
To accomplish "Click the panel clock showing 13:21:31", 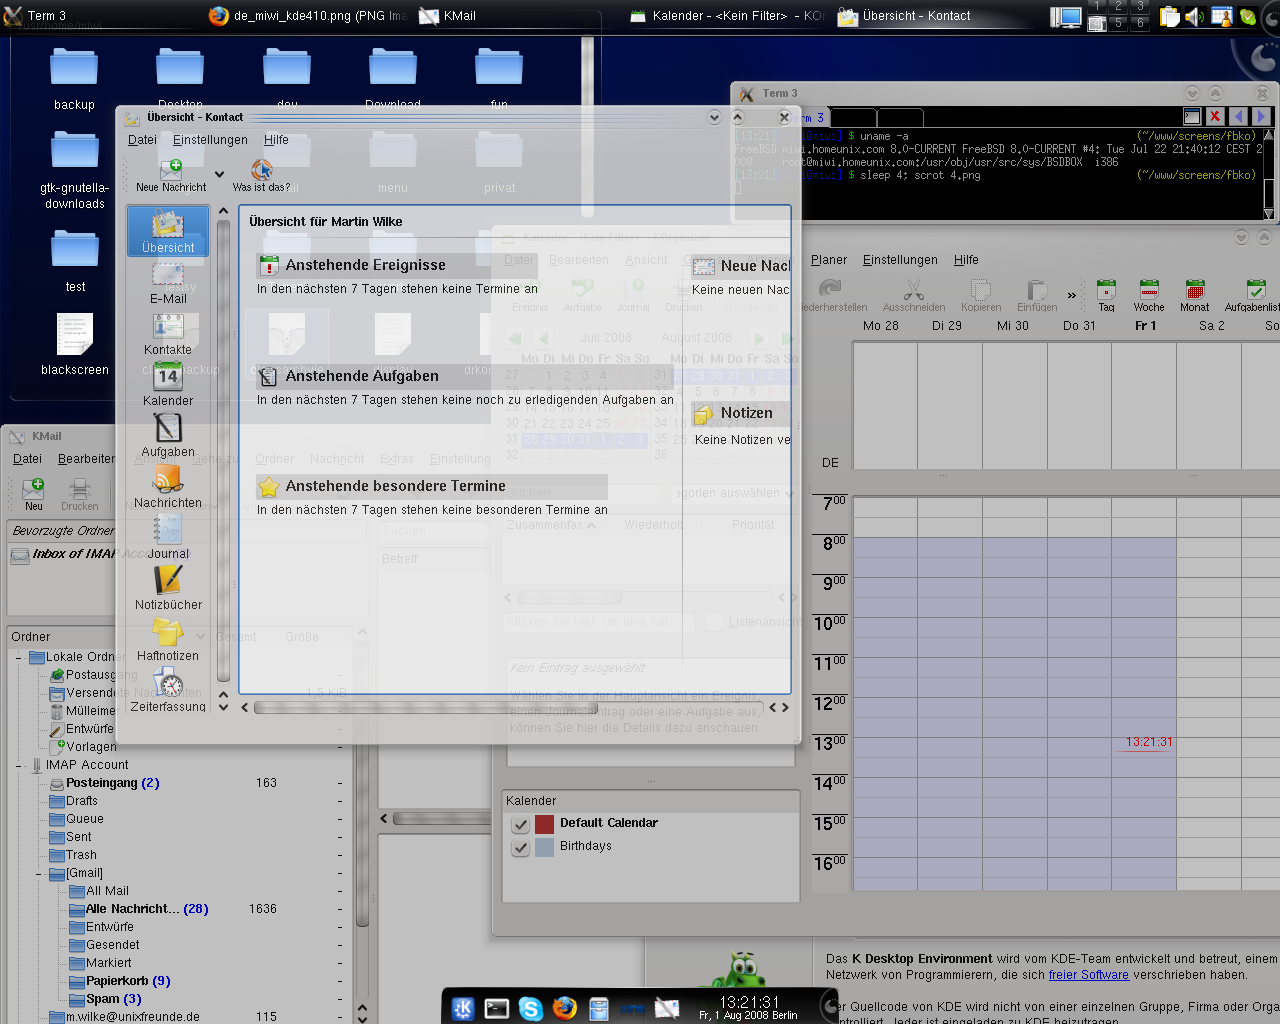I will click(749, 1007).
